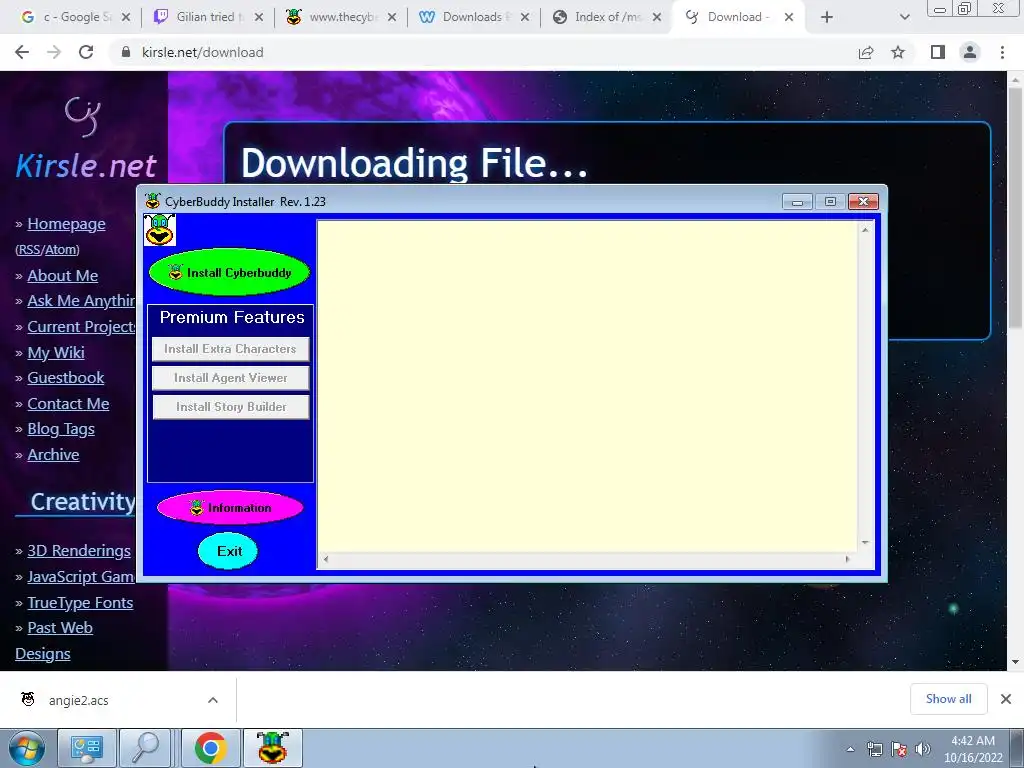This screenshot has height=768, width=1024.
Task: Open the JavaScript Games link
Action: click(81, 577)
